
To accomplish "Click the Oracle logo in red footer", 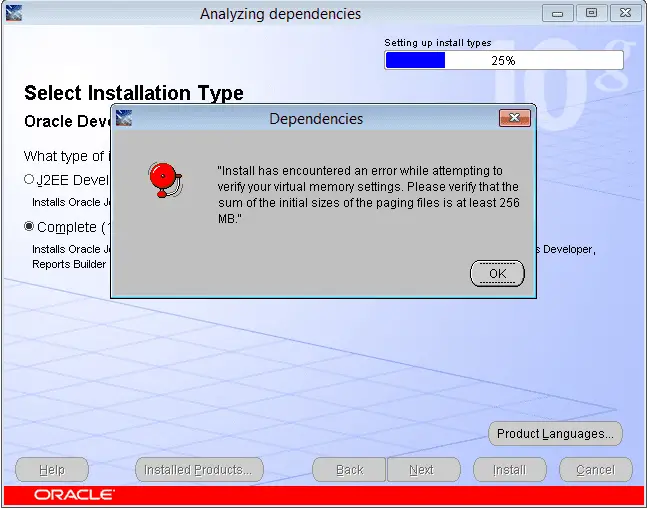I will pyautogui.click(x=74, y=495).
